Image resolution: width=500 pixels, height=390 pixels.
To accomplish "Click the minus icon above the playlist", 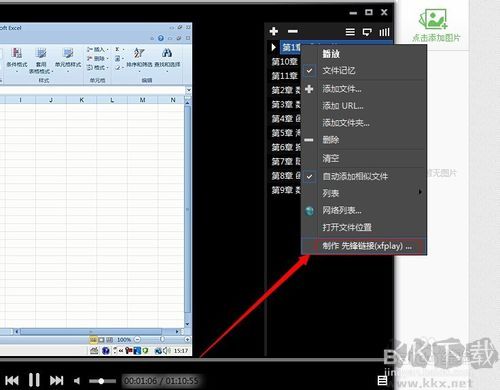I will 293,31.
